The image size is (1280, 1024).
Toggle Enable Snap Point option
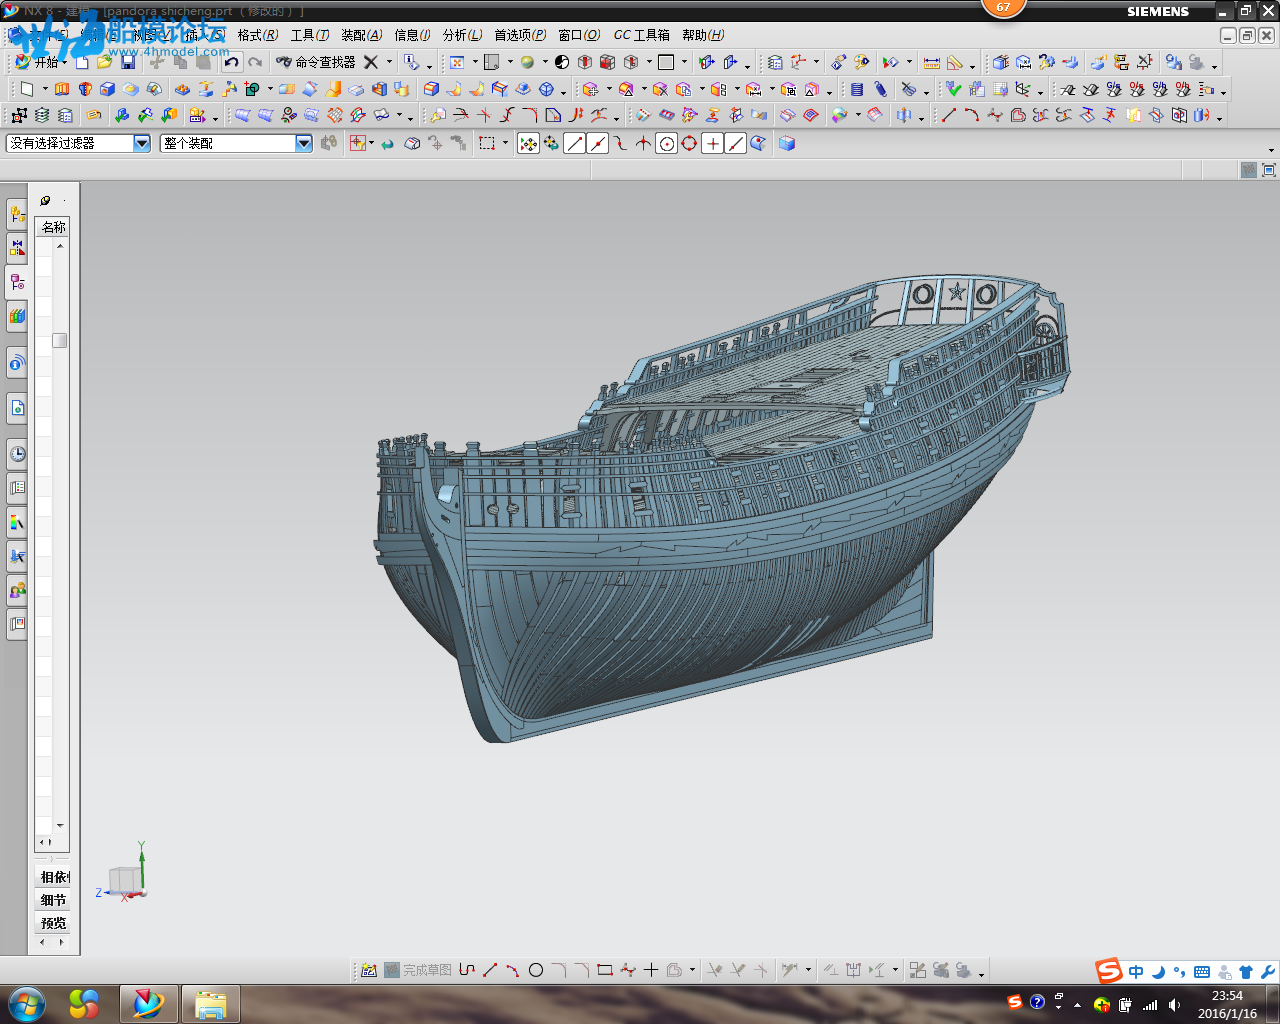pyautogui.click(x=528, y=143)
